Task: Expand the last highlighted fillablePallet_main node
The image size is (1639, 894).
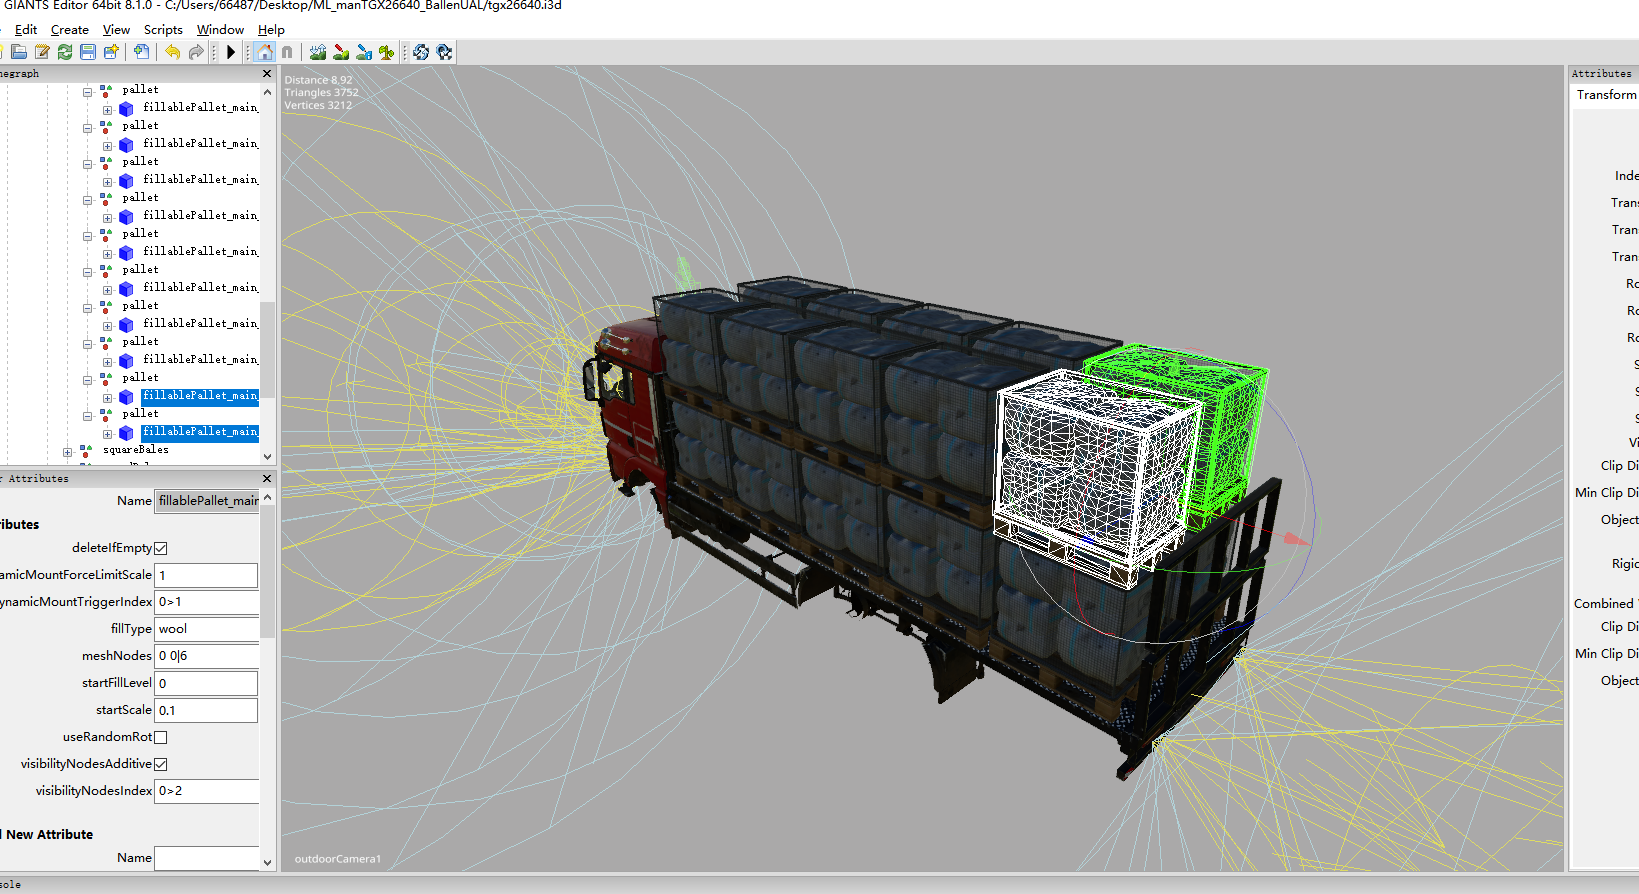Action: pyautogui.click(x=108, y=434)
